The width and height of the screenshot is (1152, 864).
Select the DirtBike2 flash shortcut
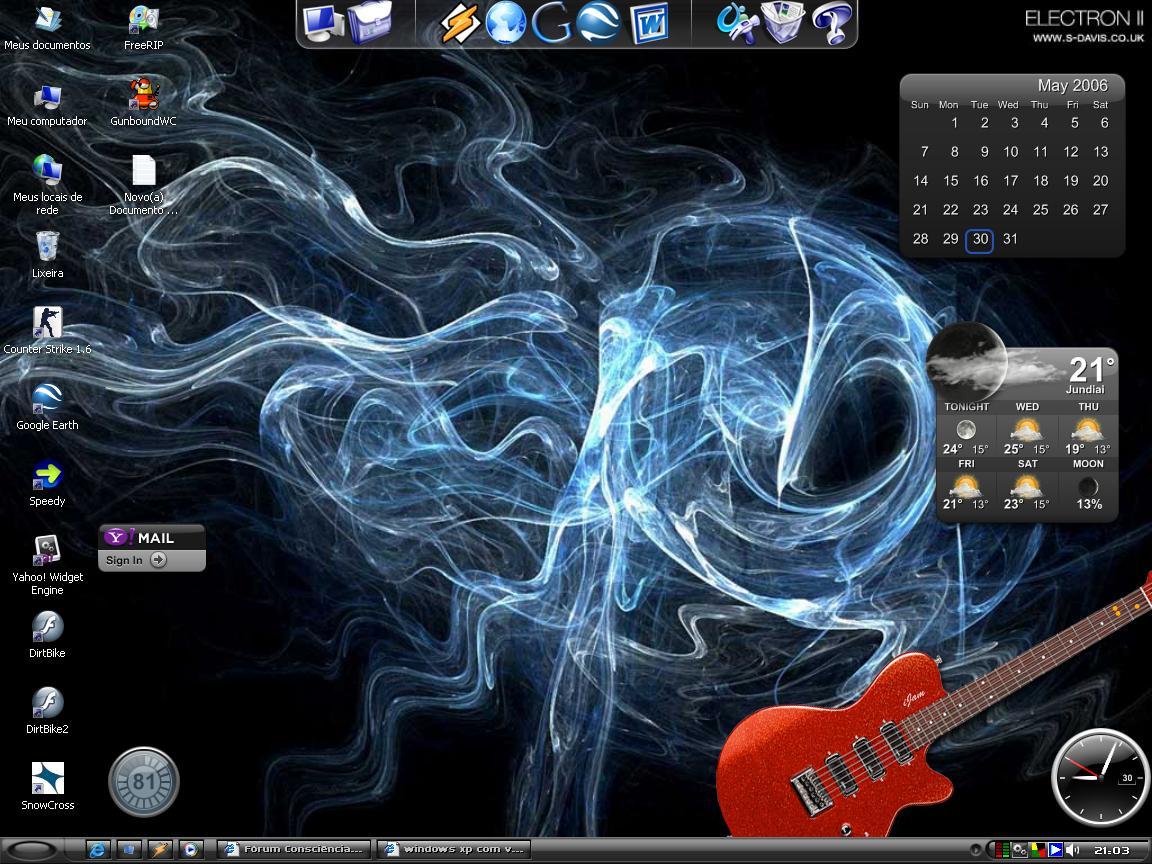tap(47, 710)
